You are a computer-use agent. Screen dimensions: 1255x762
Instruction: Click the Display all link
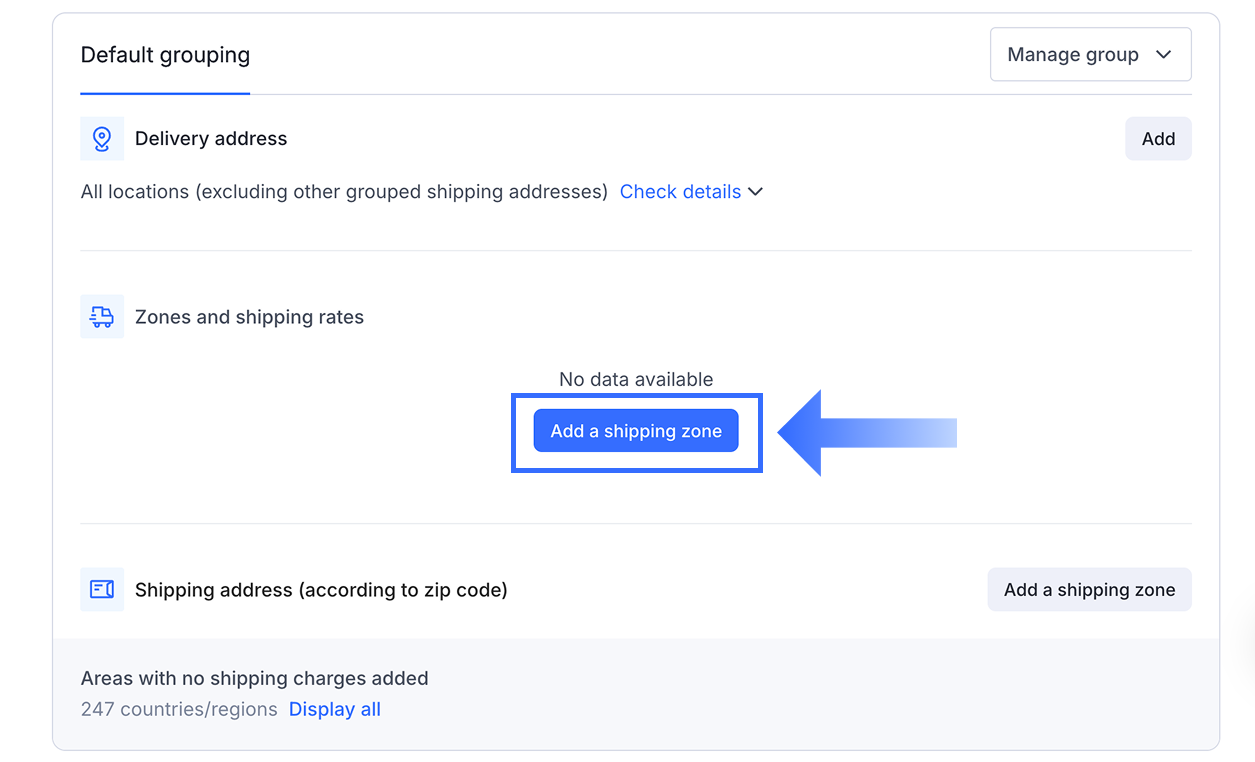coord(335,709)
